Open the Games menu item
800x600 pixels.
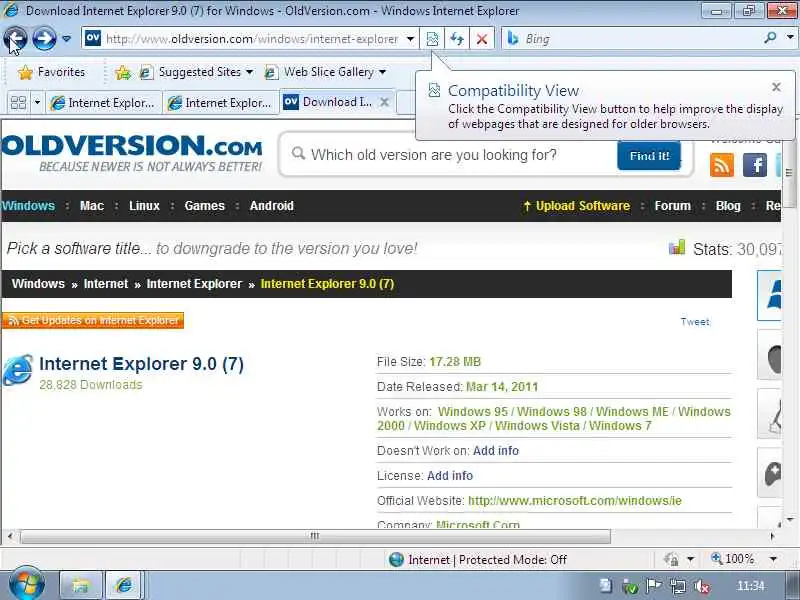coord(205,206)
